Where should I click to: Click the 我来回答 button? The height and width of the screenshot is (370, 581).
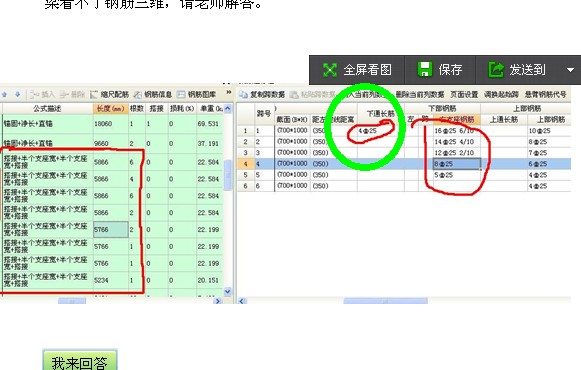[80, 361]
